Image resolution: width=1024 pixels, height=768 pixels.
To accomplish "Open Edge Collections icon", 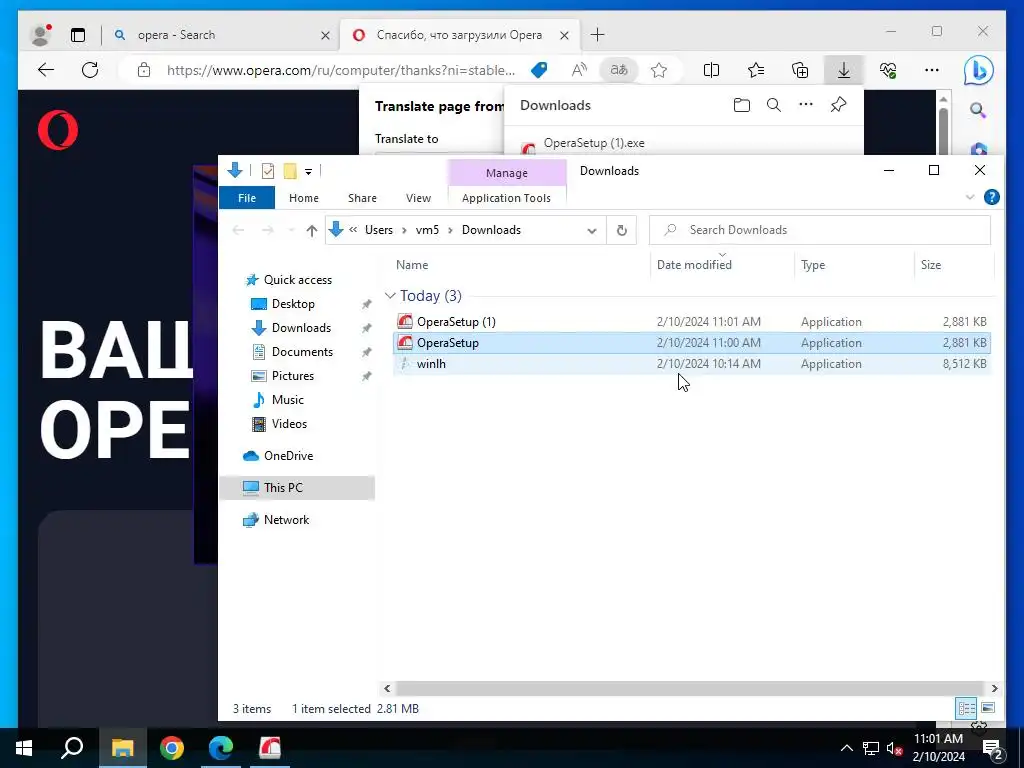I will 800,70.
